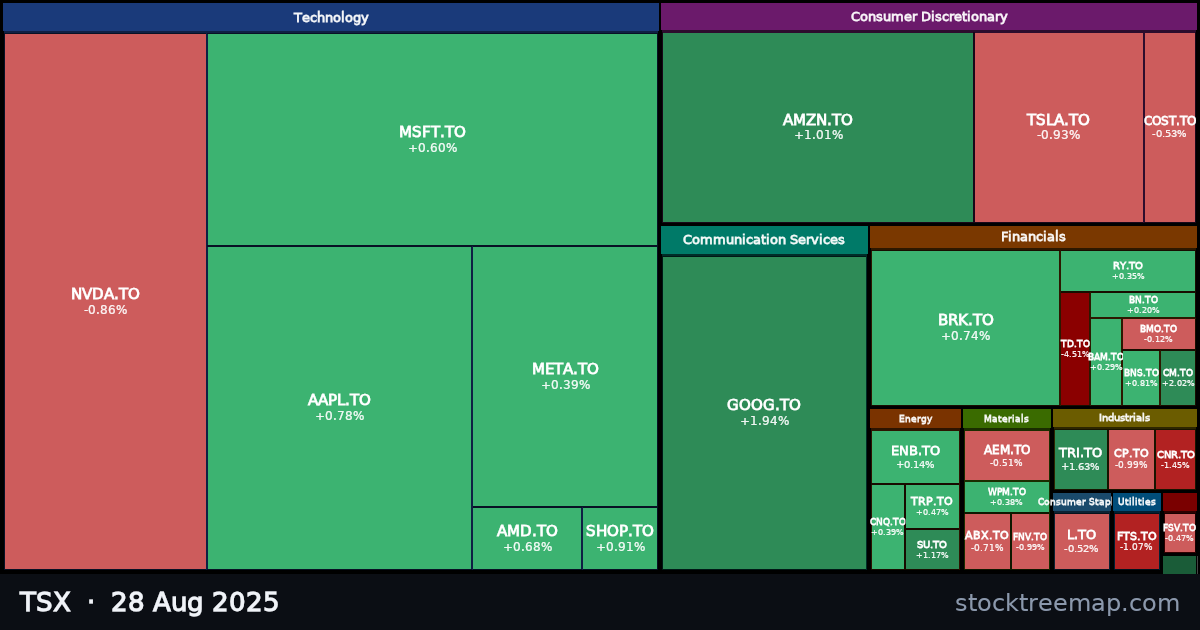The height and width of the screenshot is (630, 1200).
Task: Open the FSV.TO -0.47% tile
Action: pyautogui.click(x=1180, y=533)
